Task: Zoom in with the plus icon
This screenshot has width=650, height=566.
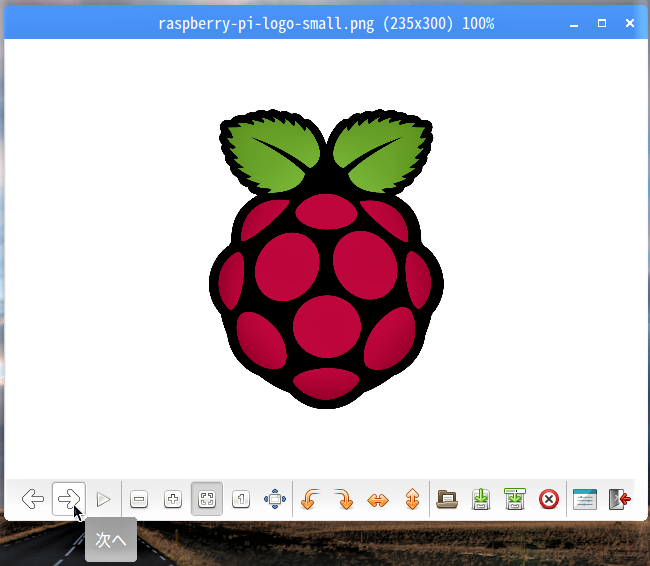Action: pyautogui.click(x=173, y=499)
